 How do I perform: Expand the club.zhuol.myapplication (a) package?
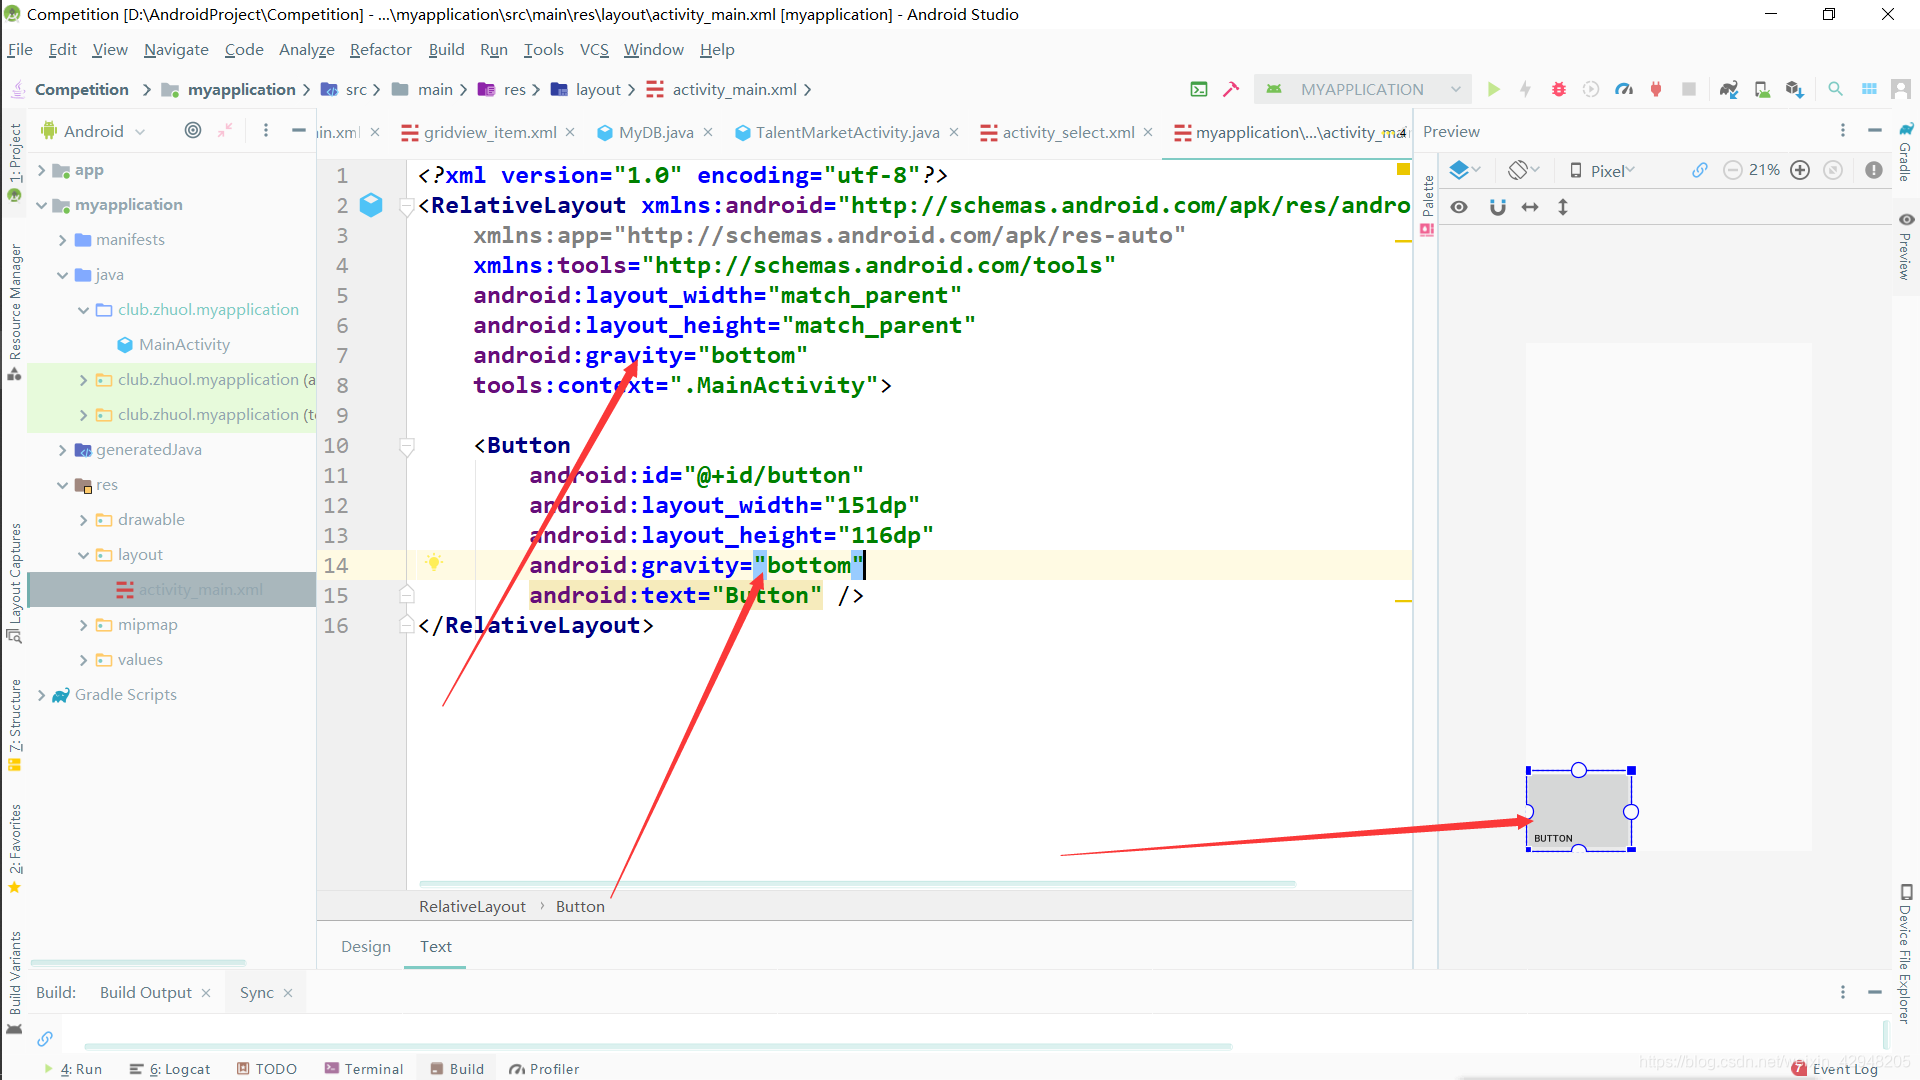pyautogui.click(x=82, y=378)
